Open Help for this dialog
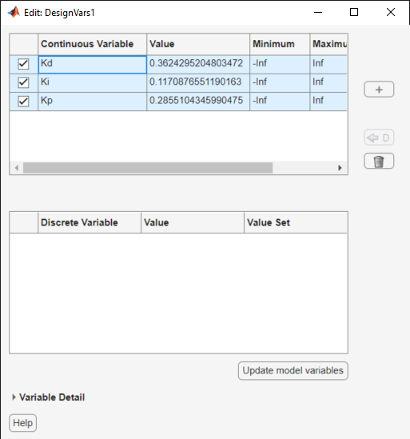 (x=23, y=423)
